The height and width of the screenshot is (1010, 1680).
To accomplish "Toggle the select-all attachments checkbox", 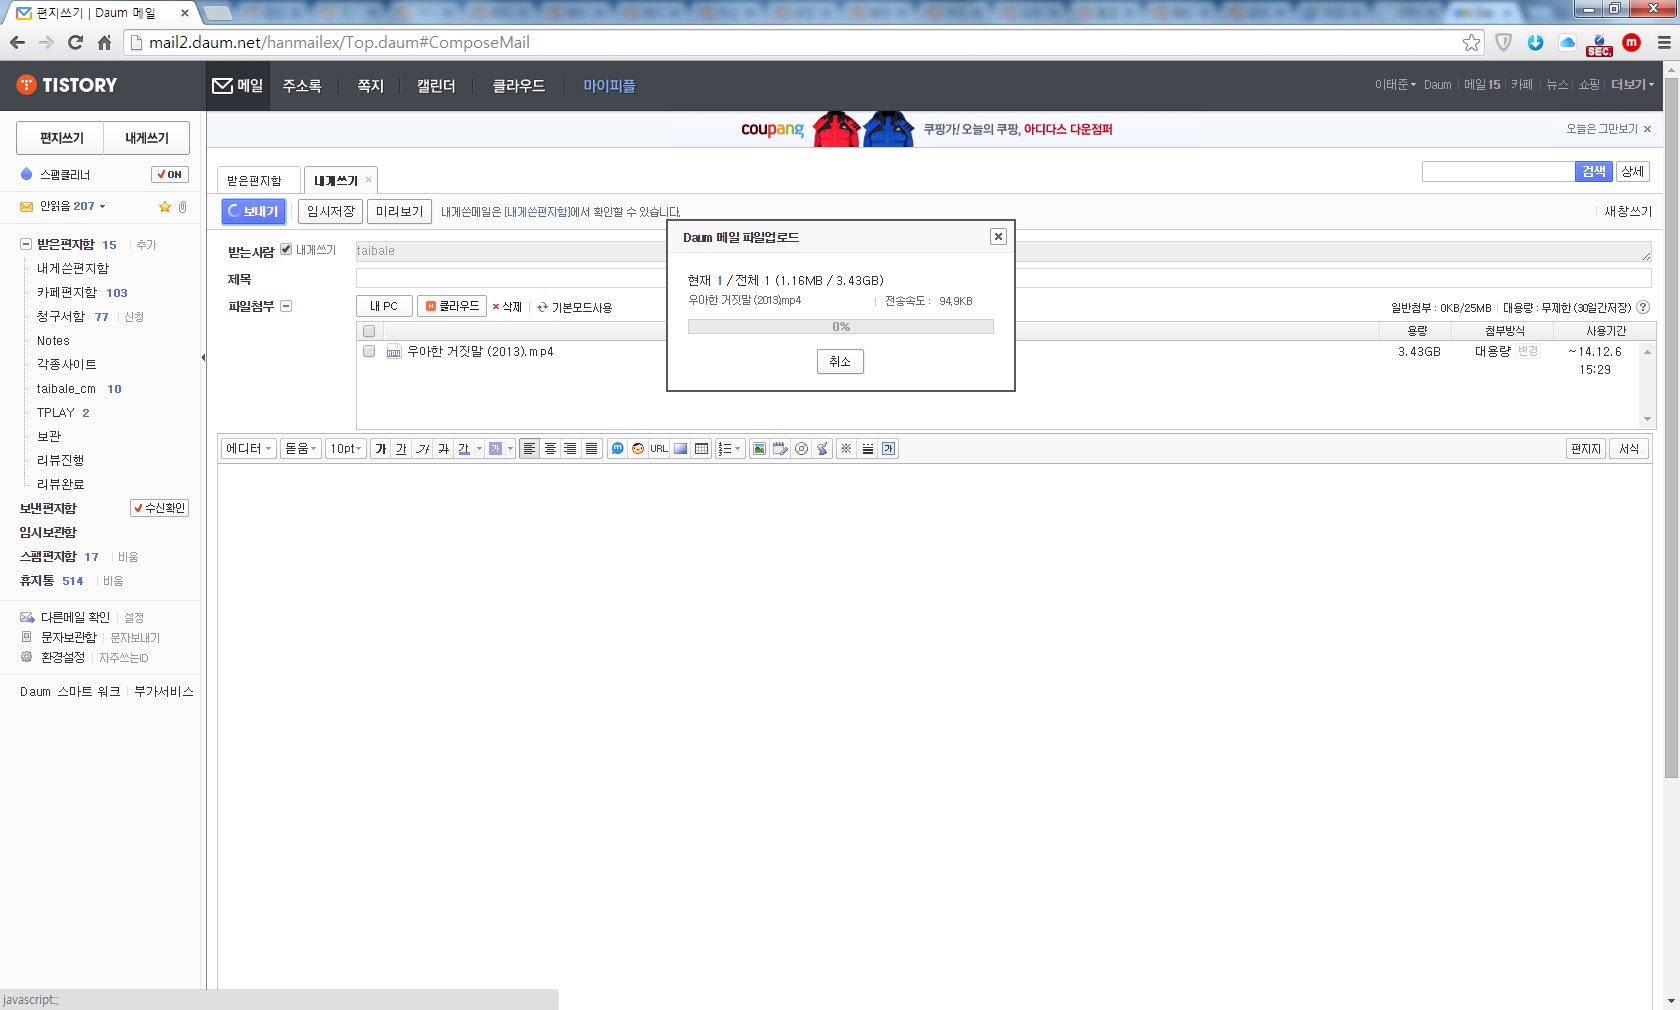I will [x=369, y=331].
